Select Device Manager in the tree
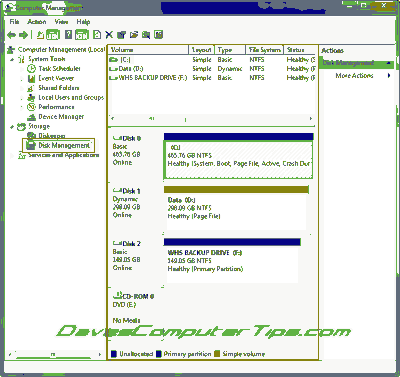400x377 pixels. [x=61, y=117]
